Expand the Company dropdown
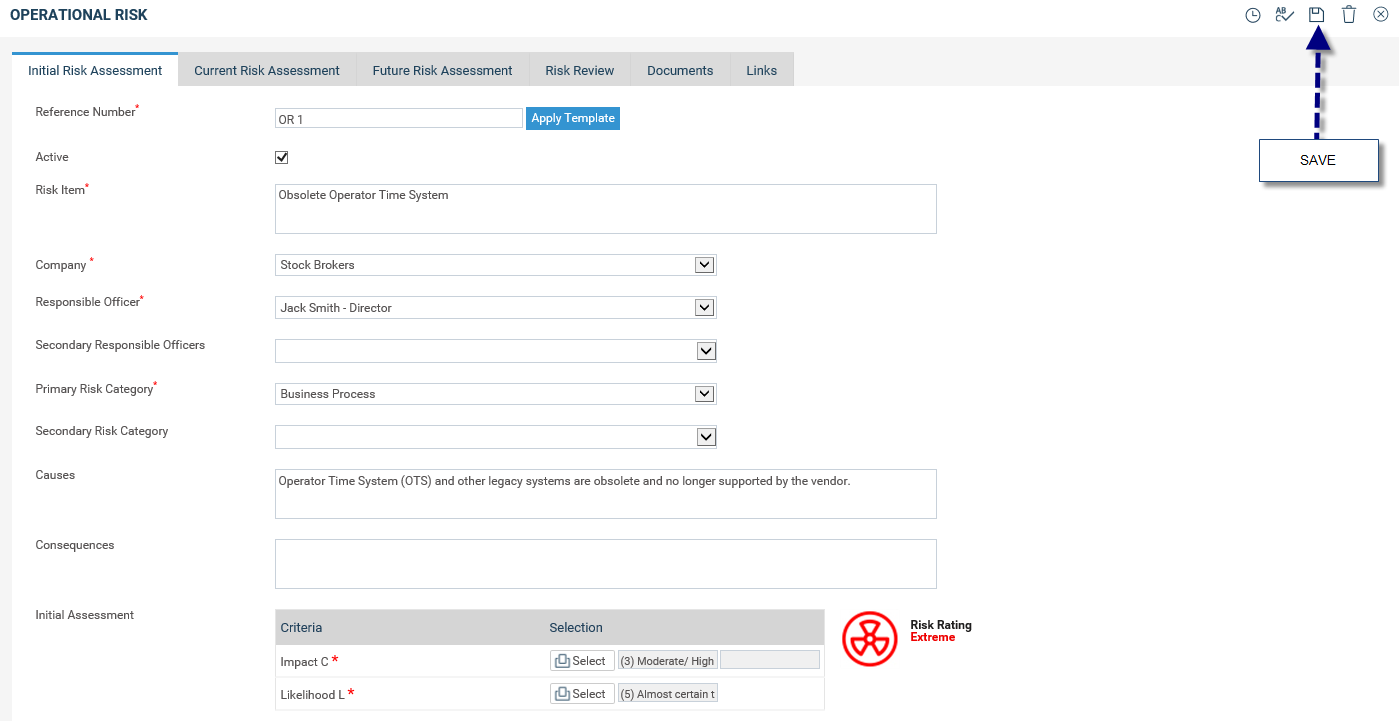Viewport: 1399px width, 721px height. point(704,265)
